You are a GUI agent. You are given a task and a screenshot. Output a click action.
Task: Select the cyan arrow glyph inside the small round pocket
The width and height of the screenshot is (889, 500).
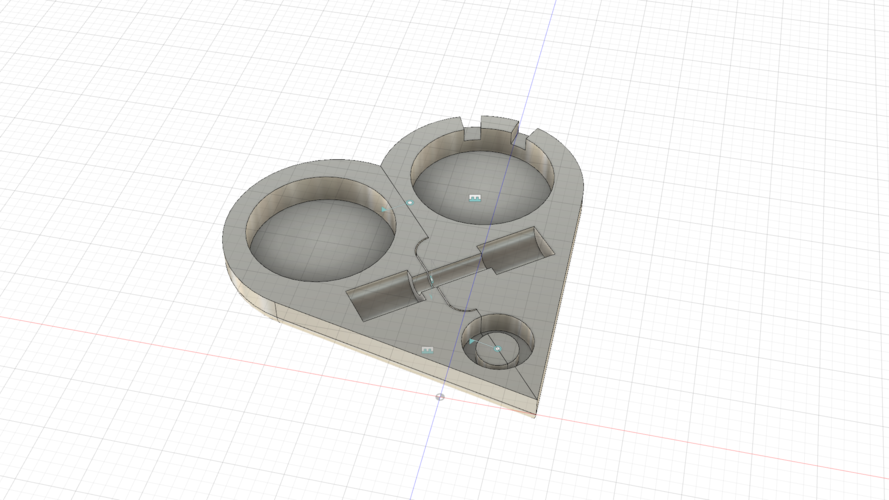click(x=472, y=341)
